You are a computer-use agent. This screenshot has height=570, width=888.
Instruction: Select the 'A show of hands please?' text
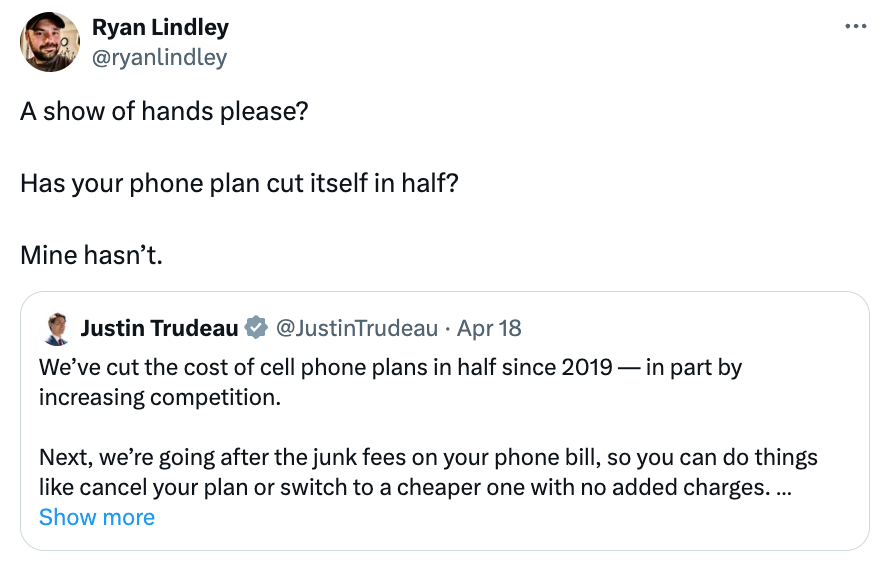click(x=164, y=111)
